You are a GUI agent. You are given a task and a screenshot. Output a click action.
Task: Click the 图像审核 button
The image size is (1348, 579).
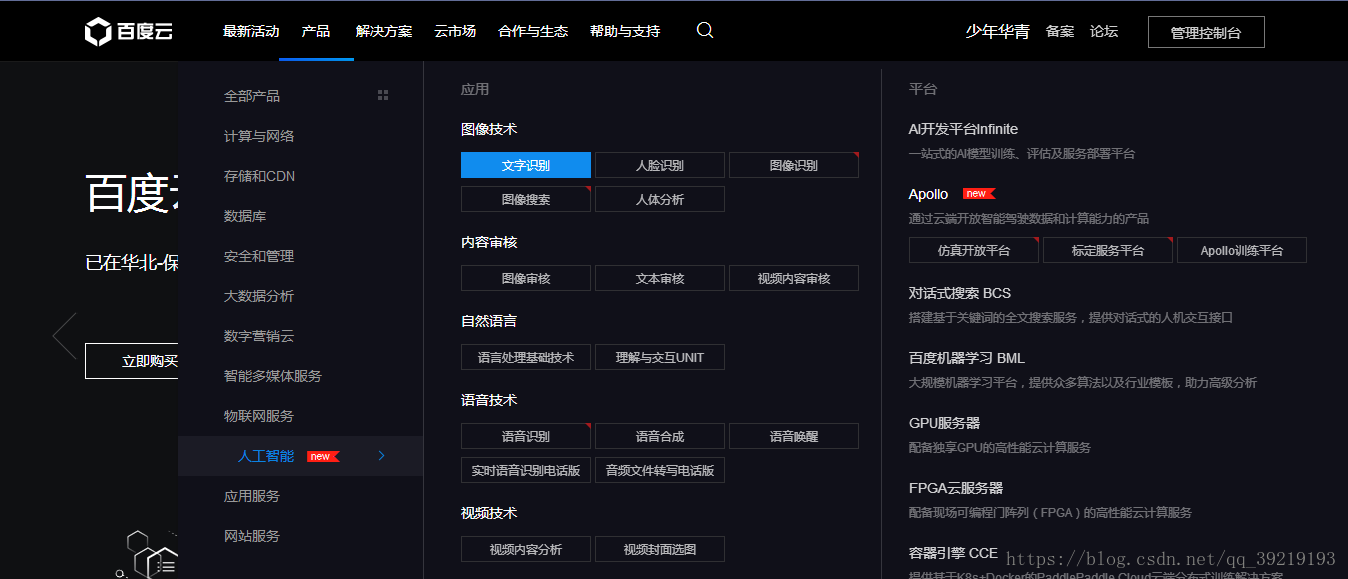[x=526, y=278]
